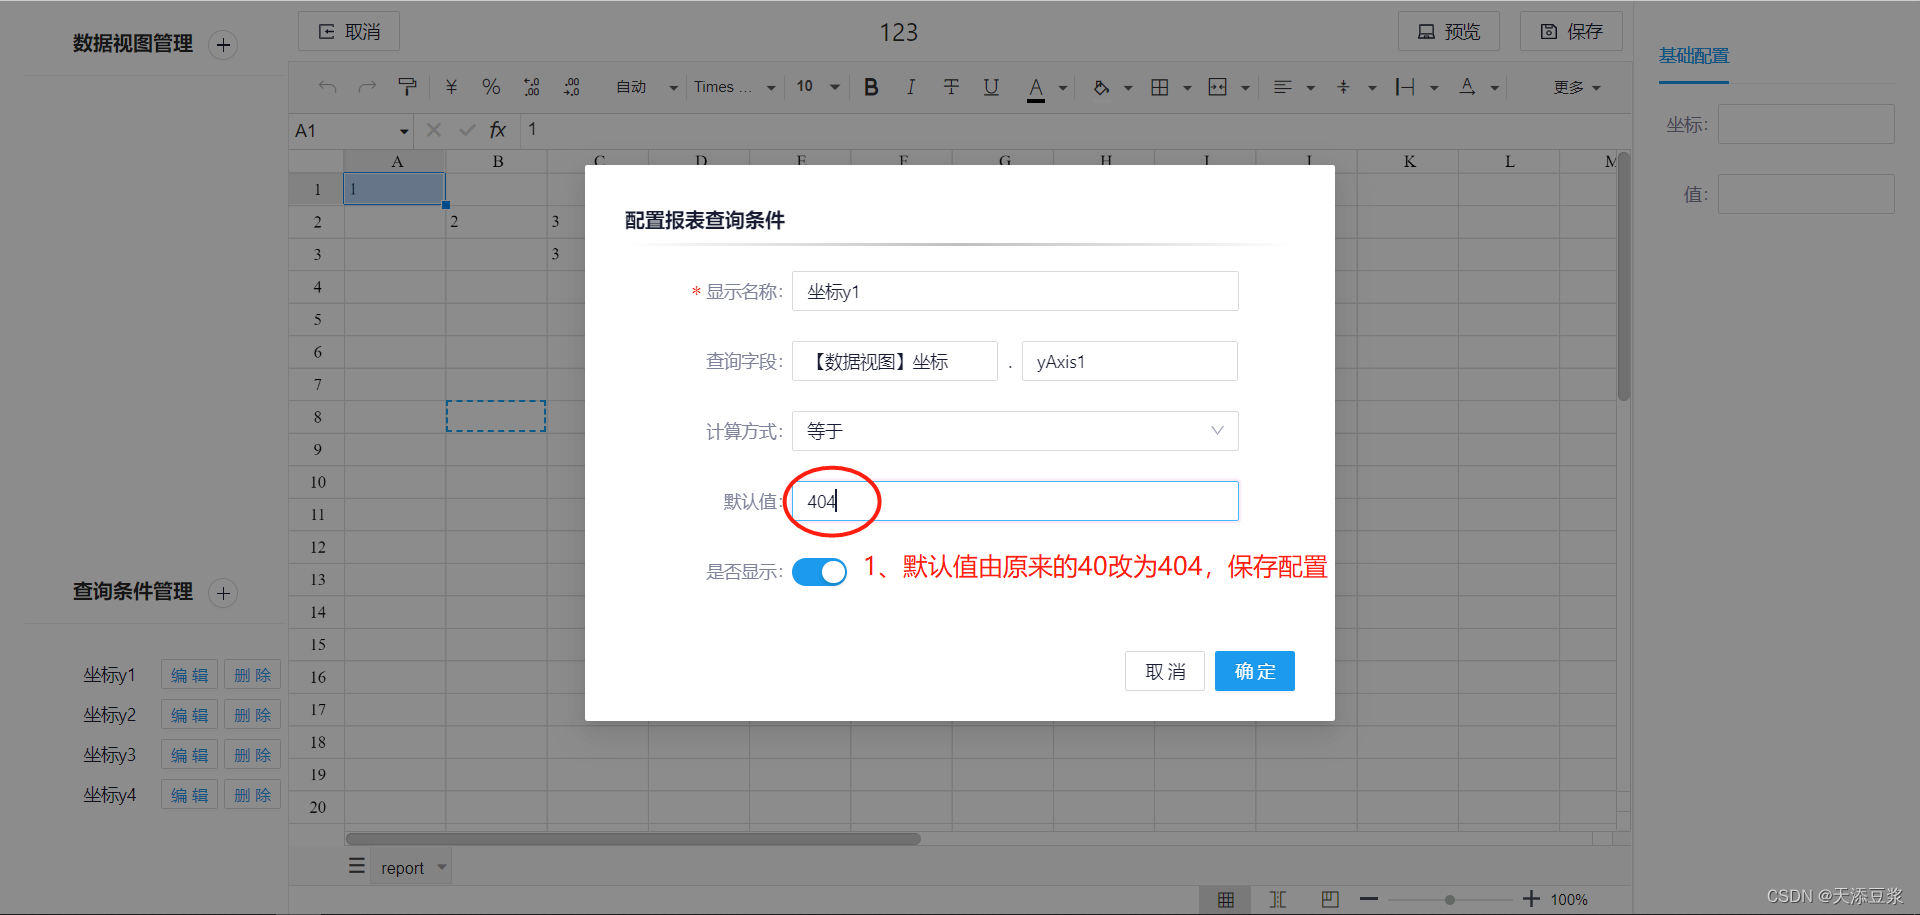Click 确定 to confirm the dialog

(1255, 671)
